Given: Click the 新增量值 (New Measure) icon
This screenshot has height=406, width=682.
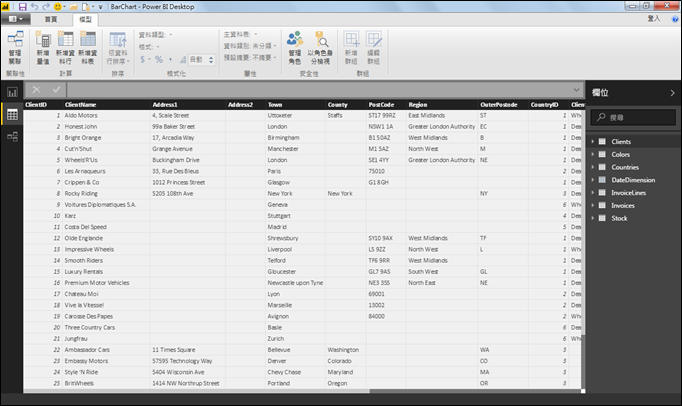Looking at the screenshot, I should (x=43, y=45).
